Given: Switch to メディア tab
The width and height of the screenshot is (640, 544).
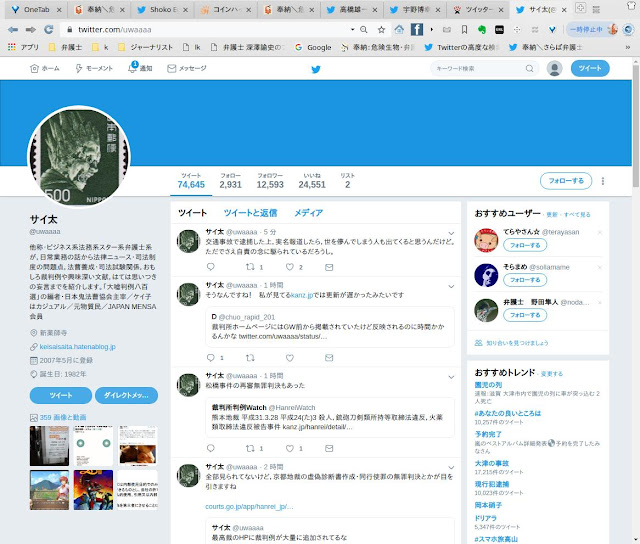Looking at the screenshot, I should click(x=309, y=213).
